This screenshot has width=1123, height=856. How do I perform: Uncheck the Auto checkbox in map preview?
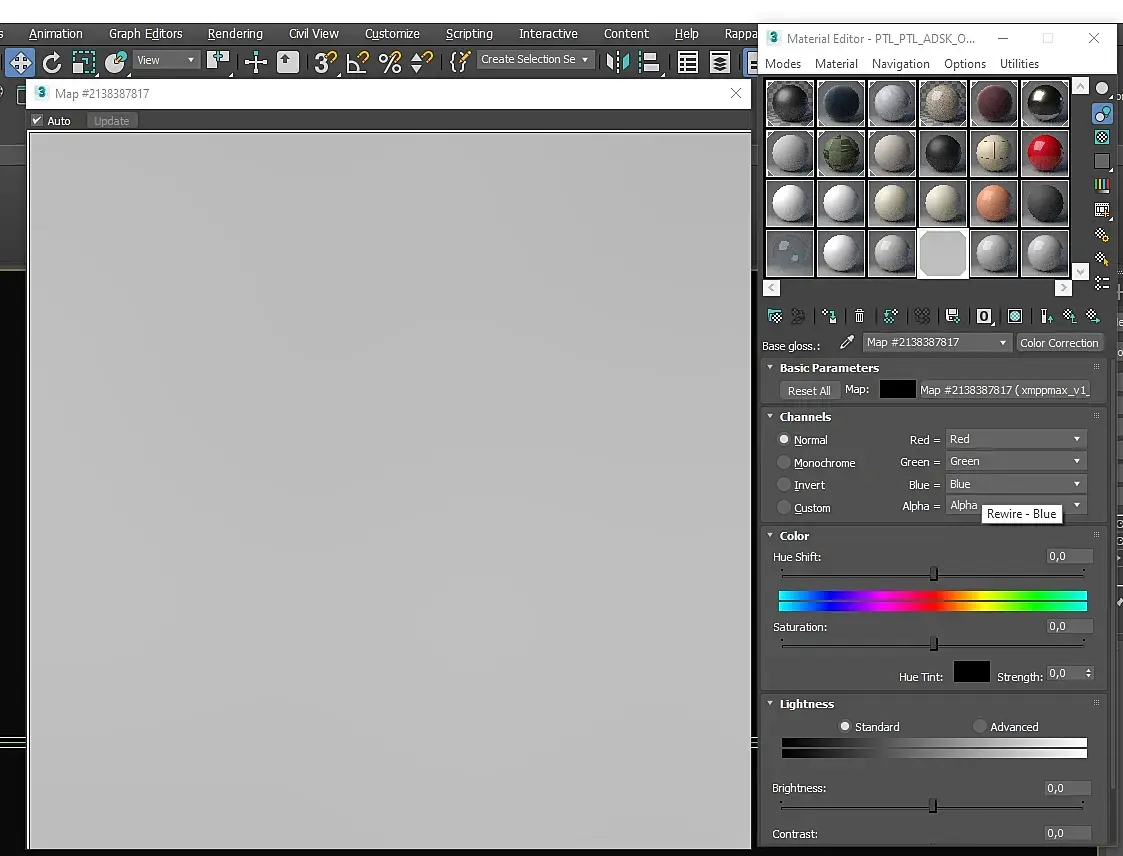click(37, 120)
